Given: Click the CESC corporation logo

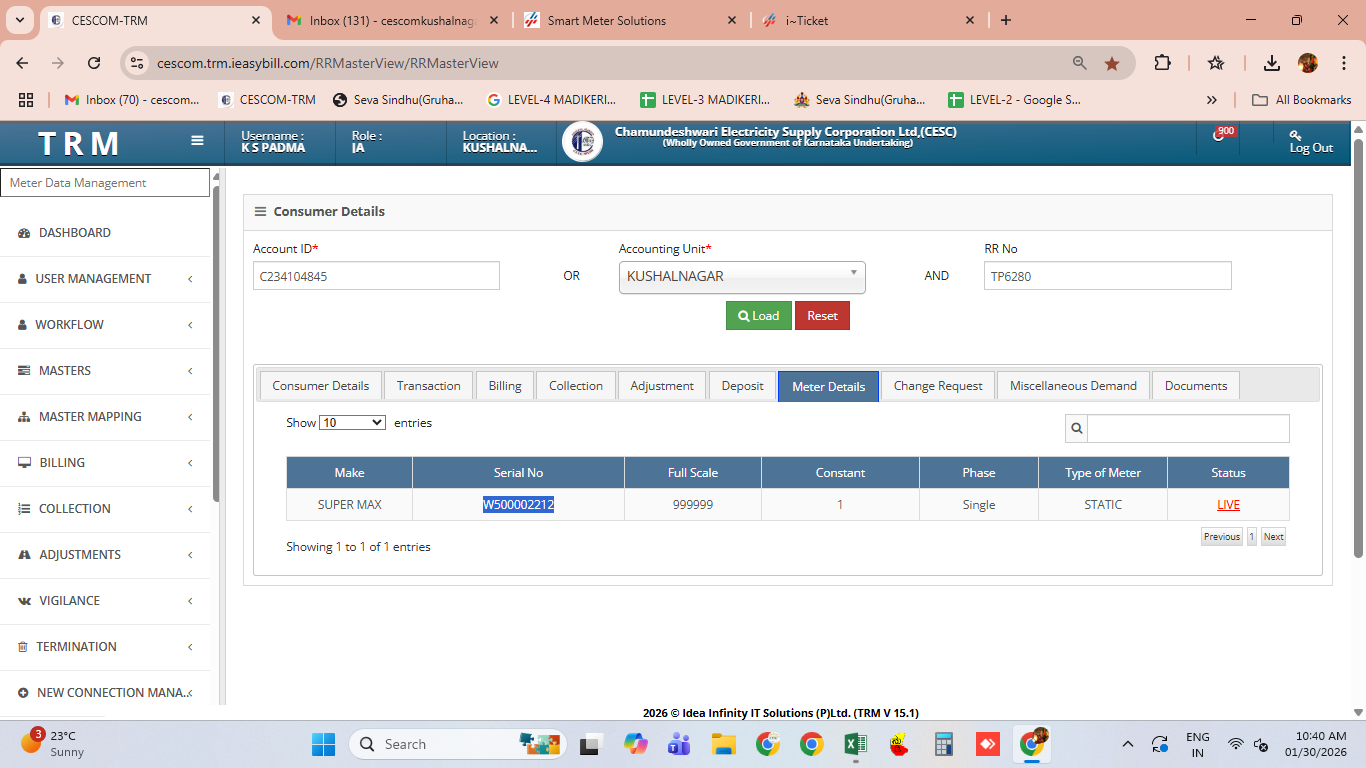Looking at the screenshot, I should (x=582, y=141).
